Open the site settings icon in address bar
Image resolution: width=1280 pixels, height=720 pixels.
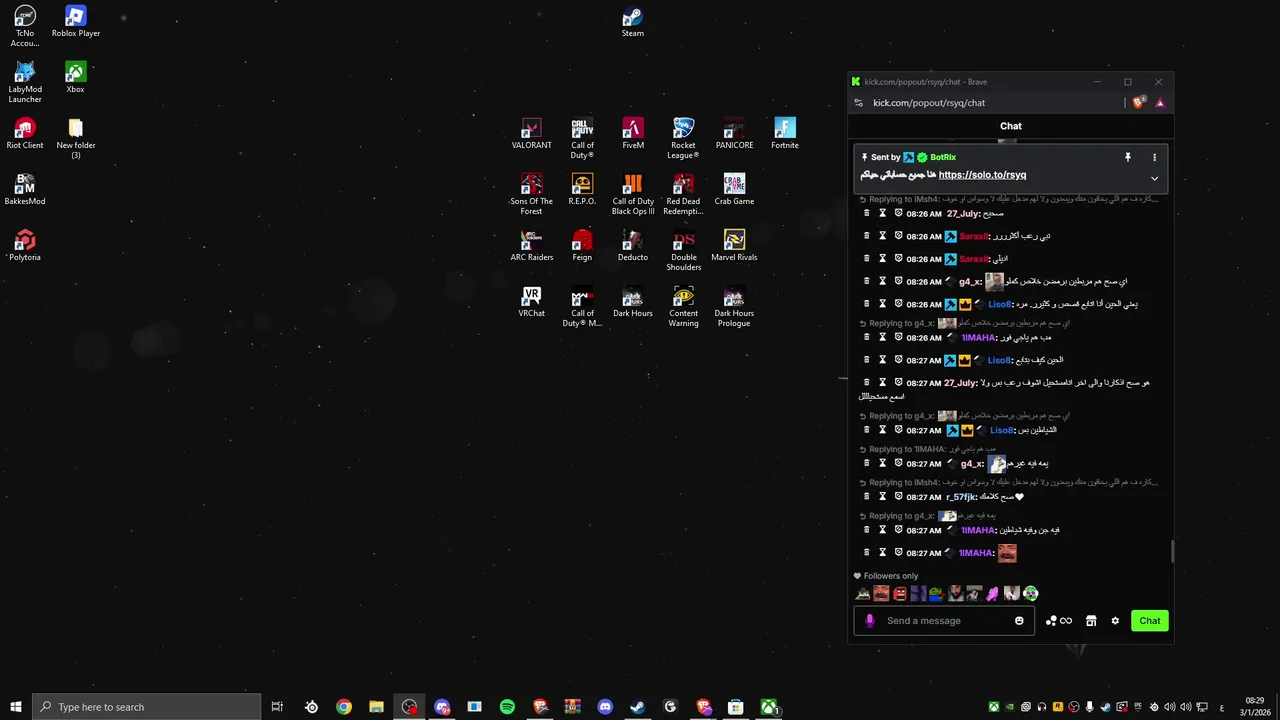tap(858, 103)
